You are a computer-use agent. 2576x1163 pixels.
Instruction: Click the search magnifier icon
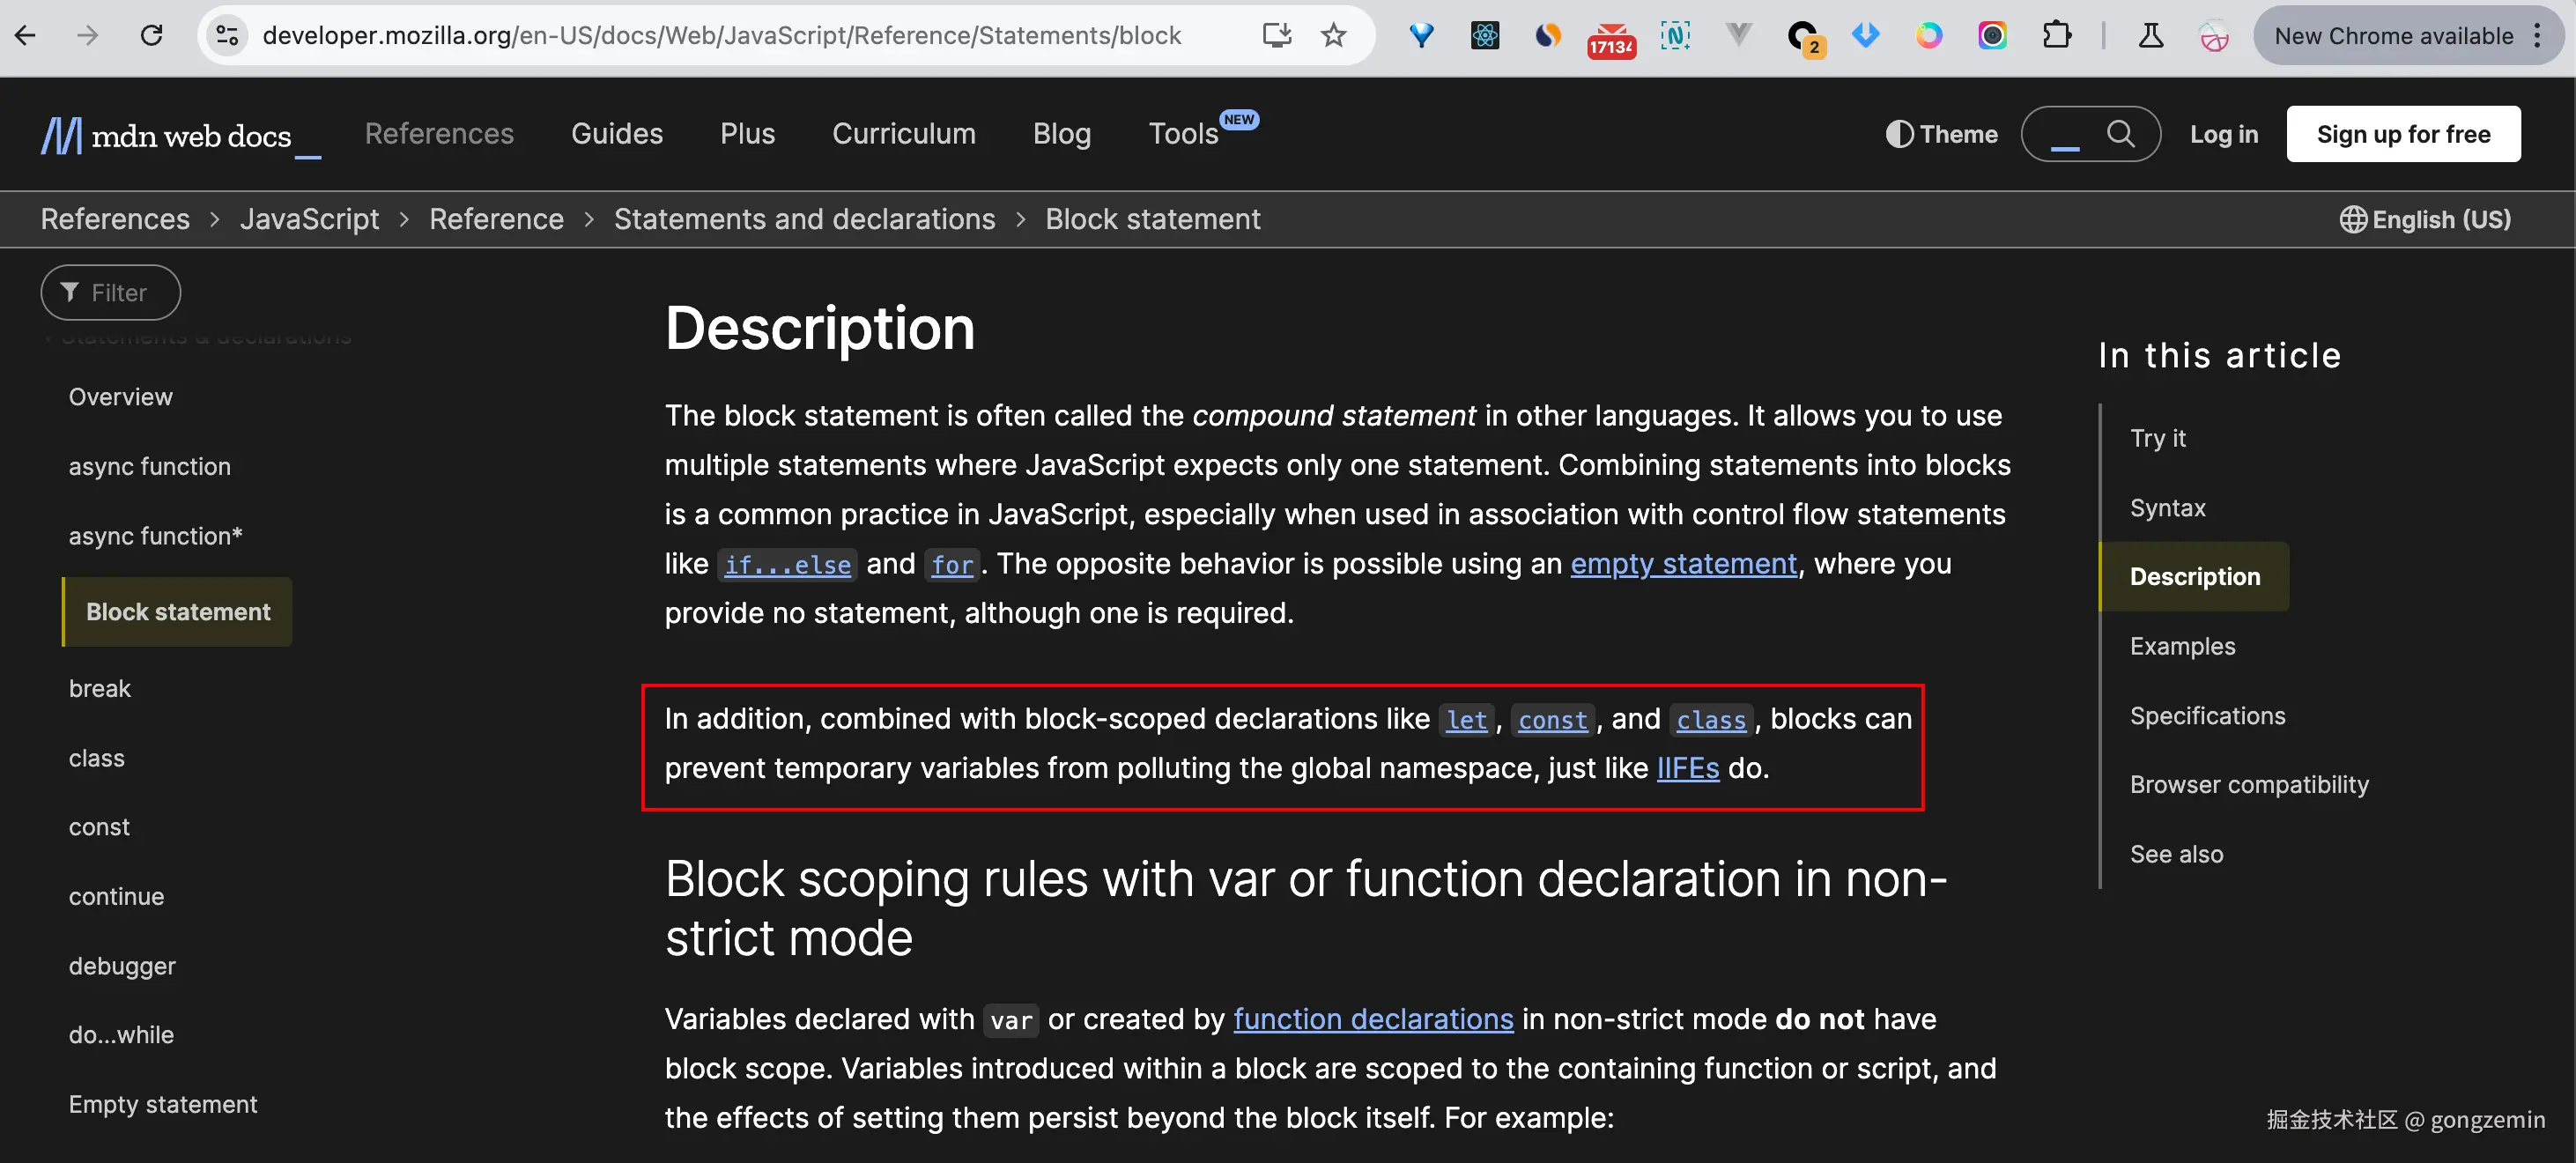2119,134
